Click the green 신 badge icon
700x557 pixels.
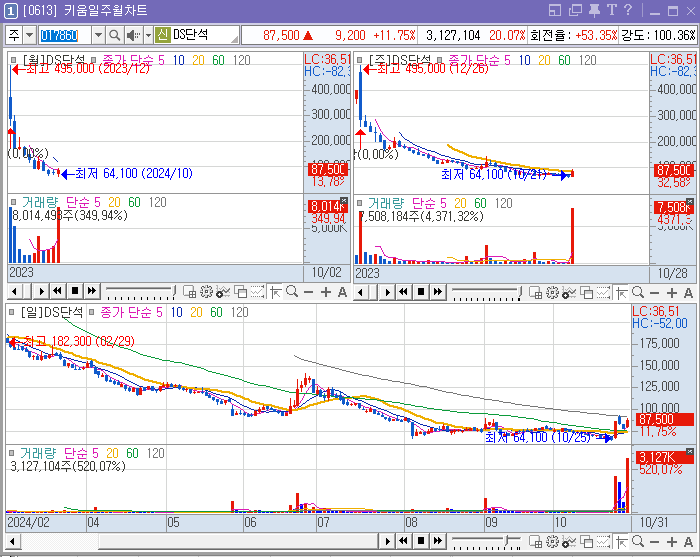162,35
